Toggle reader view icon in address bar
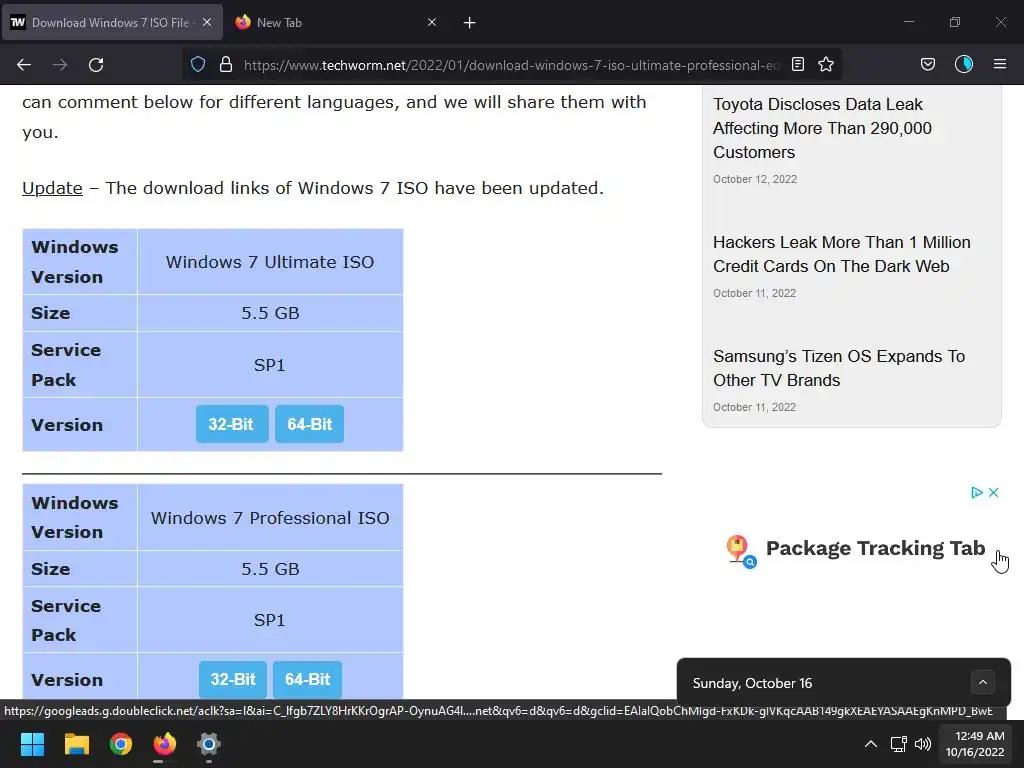Screen dimensions: 1024x768 tap(797, 64)
